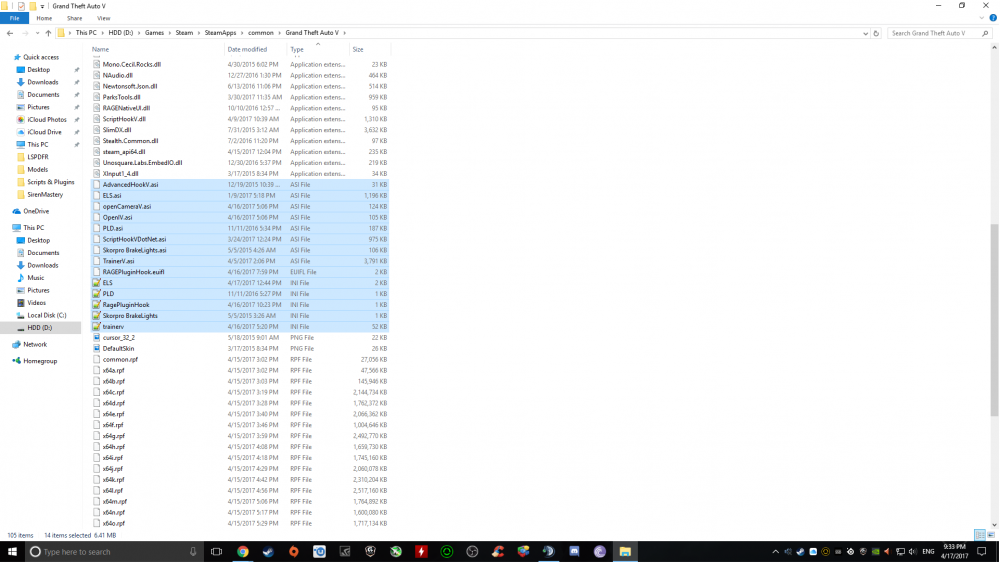The height and width of the screenshot is (563, 1000).
Task: Expand breadcrumb arrow after Grand Theft Auto V
Action: click(345, 33)
